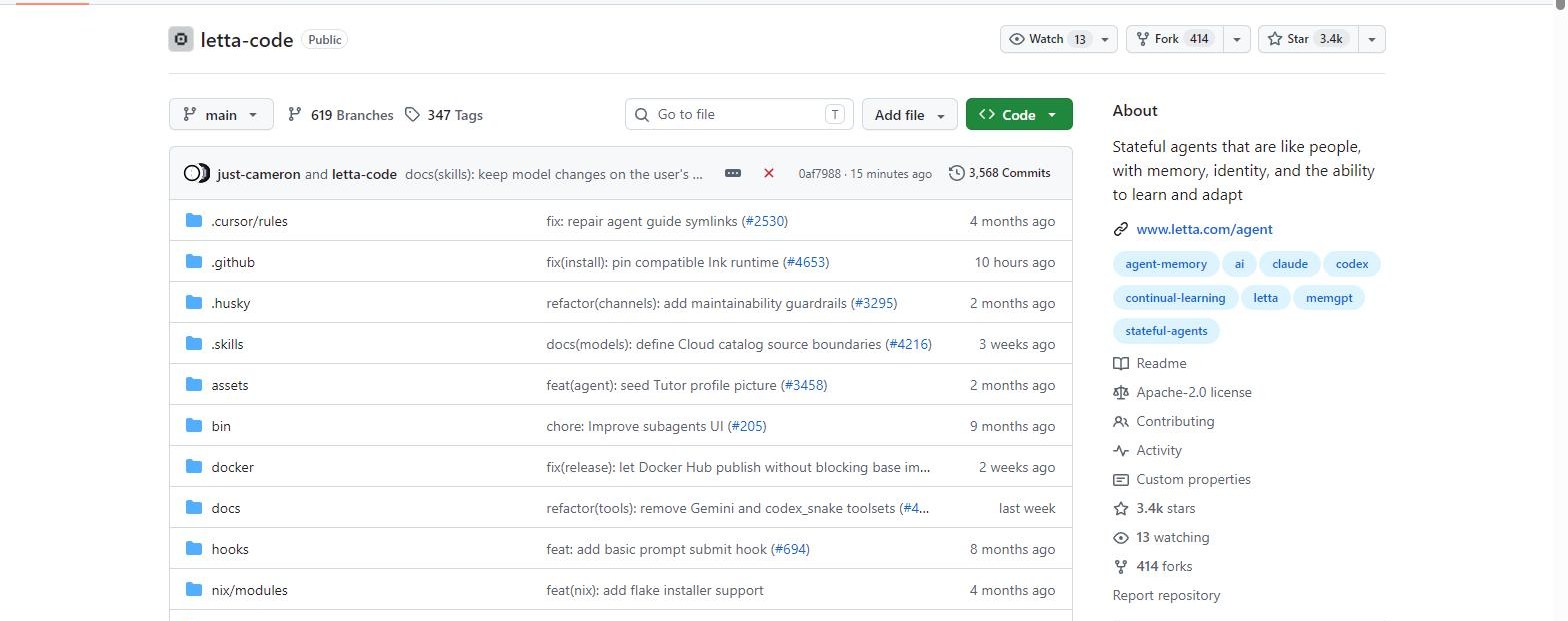Click the .github folder icon
The height and width of the screenshot is (621, 1568).
click(194, 262)
